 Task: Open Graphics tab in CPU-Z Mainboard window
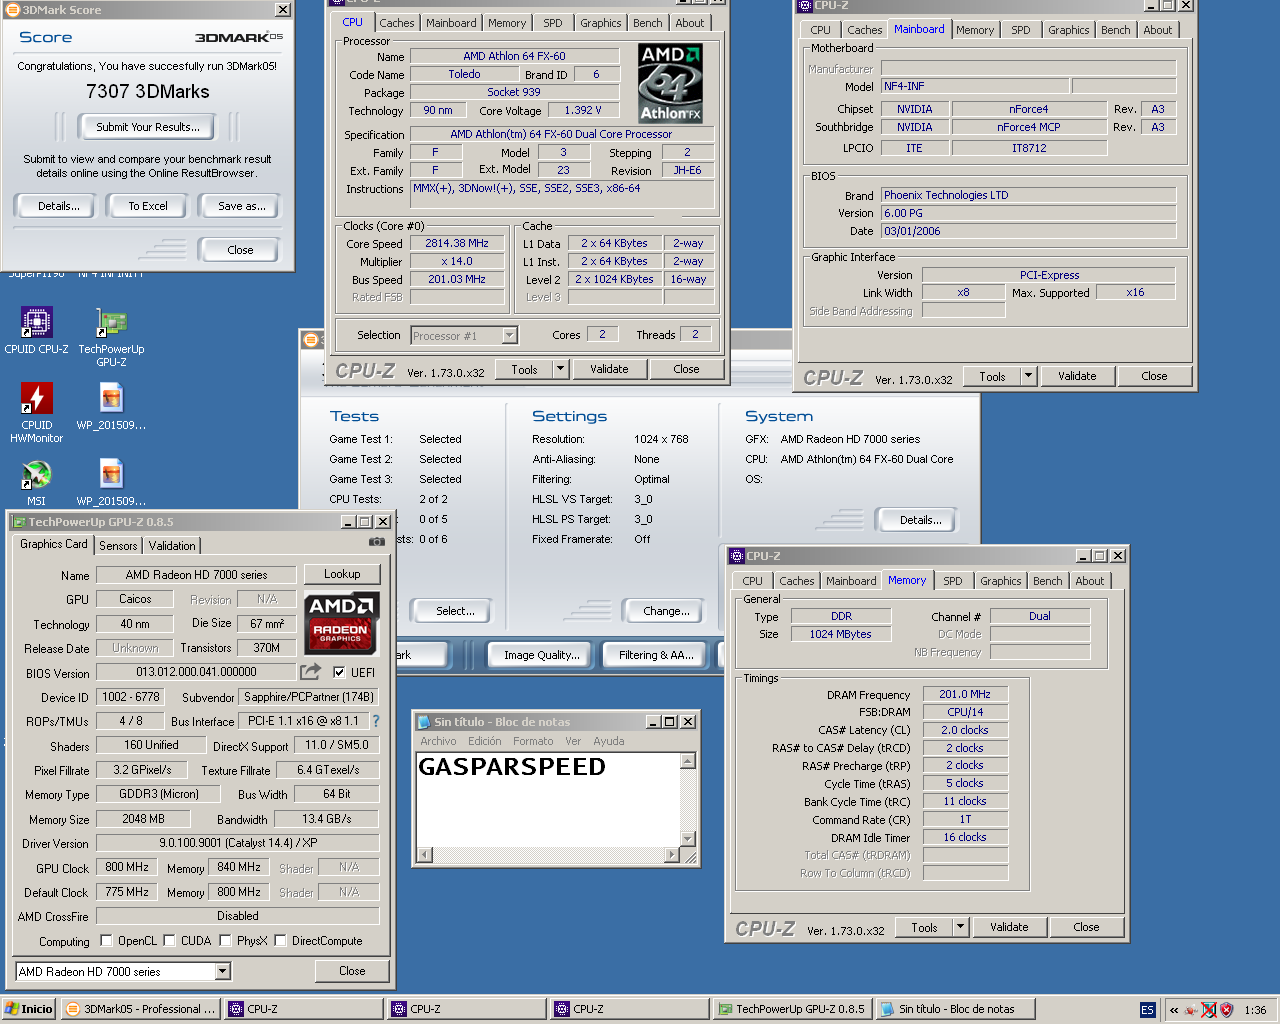1069,30
